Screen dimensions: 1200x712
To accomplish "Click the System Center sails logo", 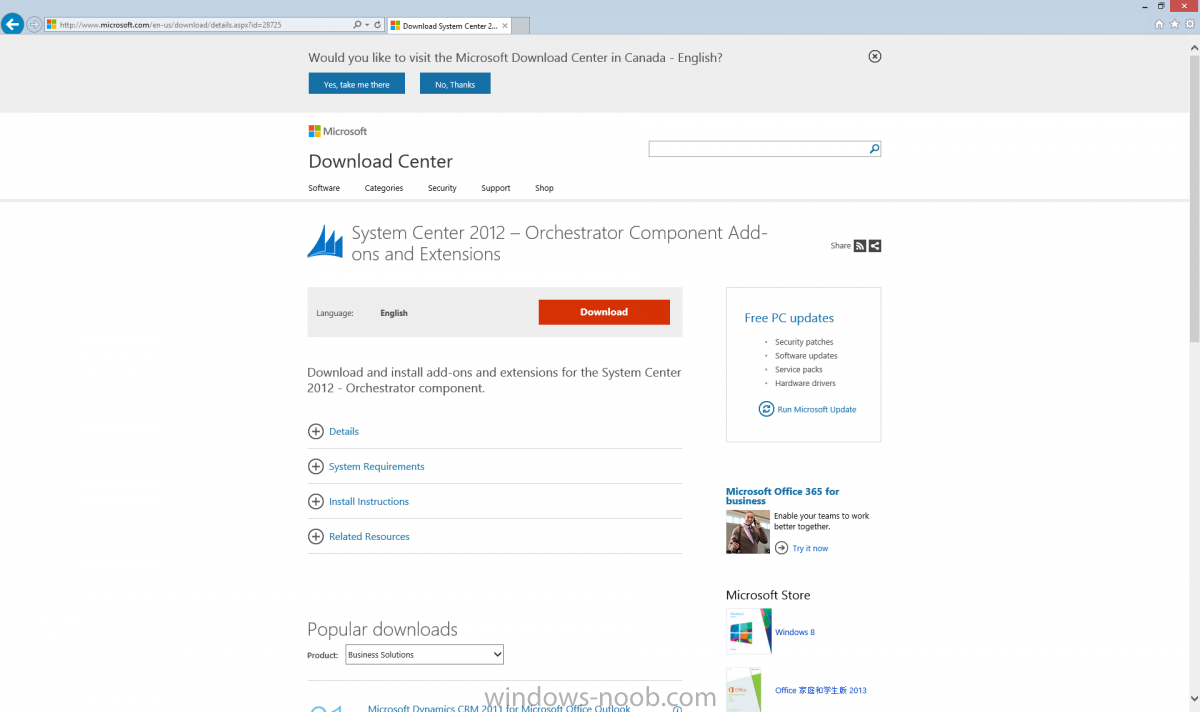I will click(x=325, y=242).
